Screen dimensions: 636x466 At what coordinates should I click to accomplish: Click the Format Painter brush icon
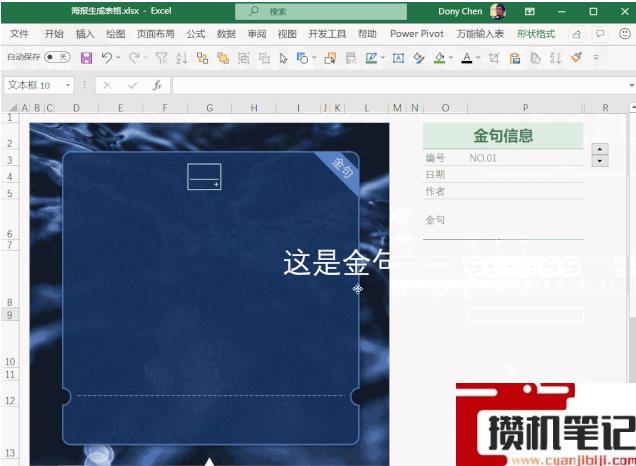(x=576, y=57)
